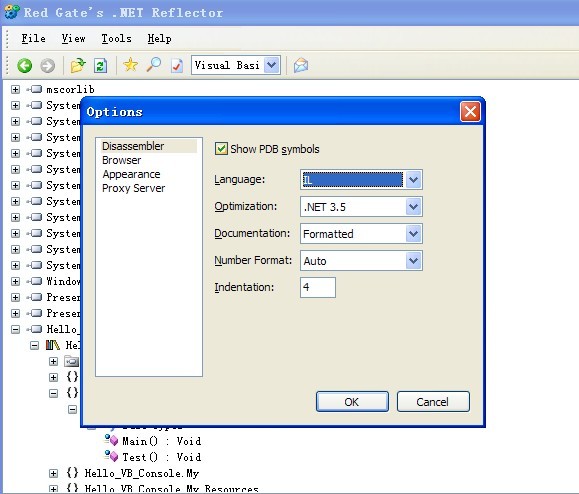The height and width of the screenshot is (494, 579).
Task: Open the View menu
Action: click(73, 38)
